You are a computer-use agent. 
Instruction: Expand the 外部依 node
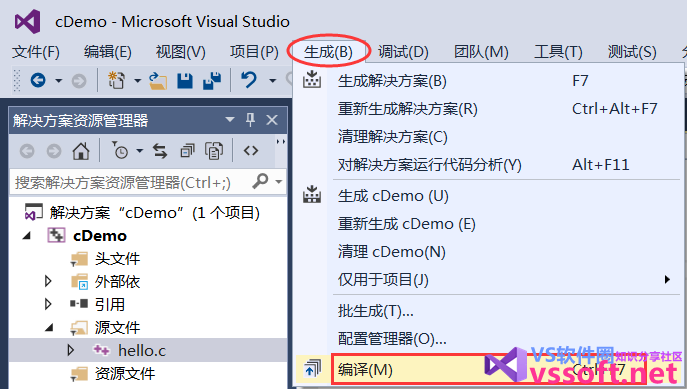tap(48, 281)
